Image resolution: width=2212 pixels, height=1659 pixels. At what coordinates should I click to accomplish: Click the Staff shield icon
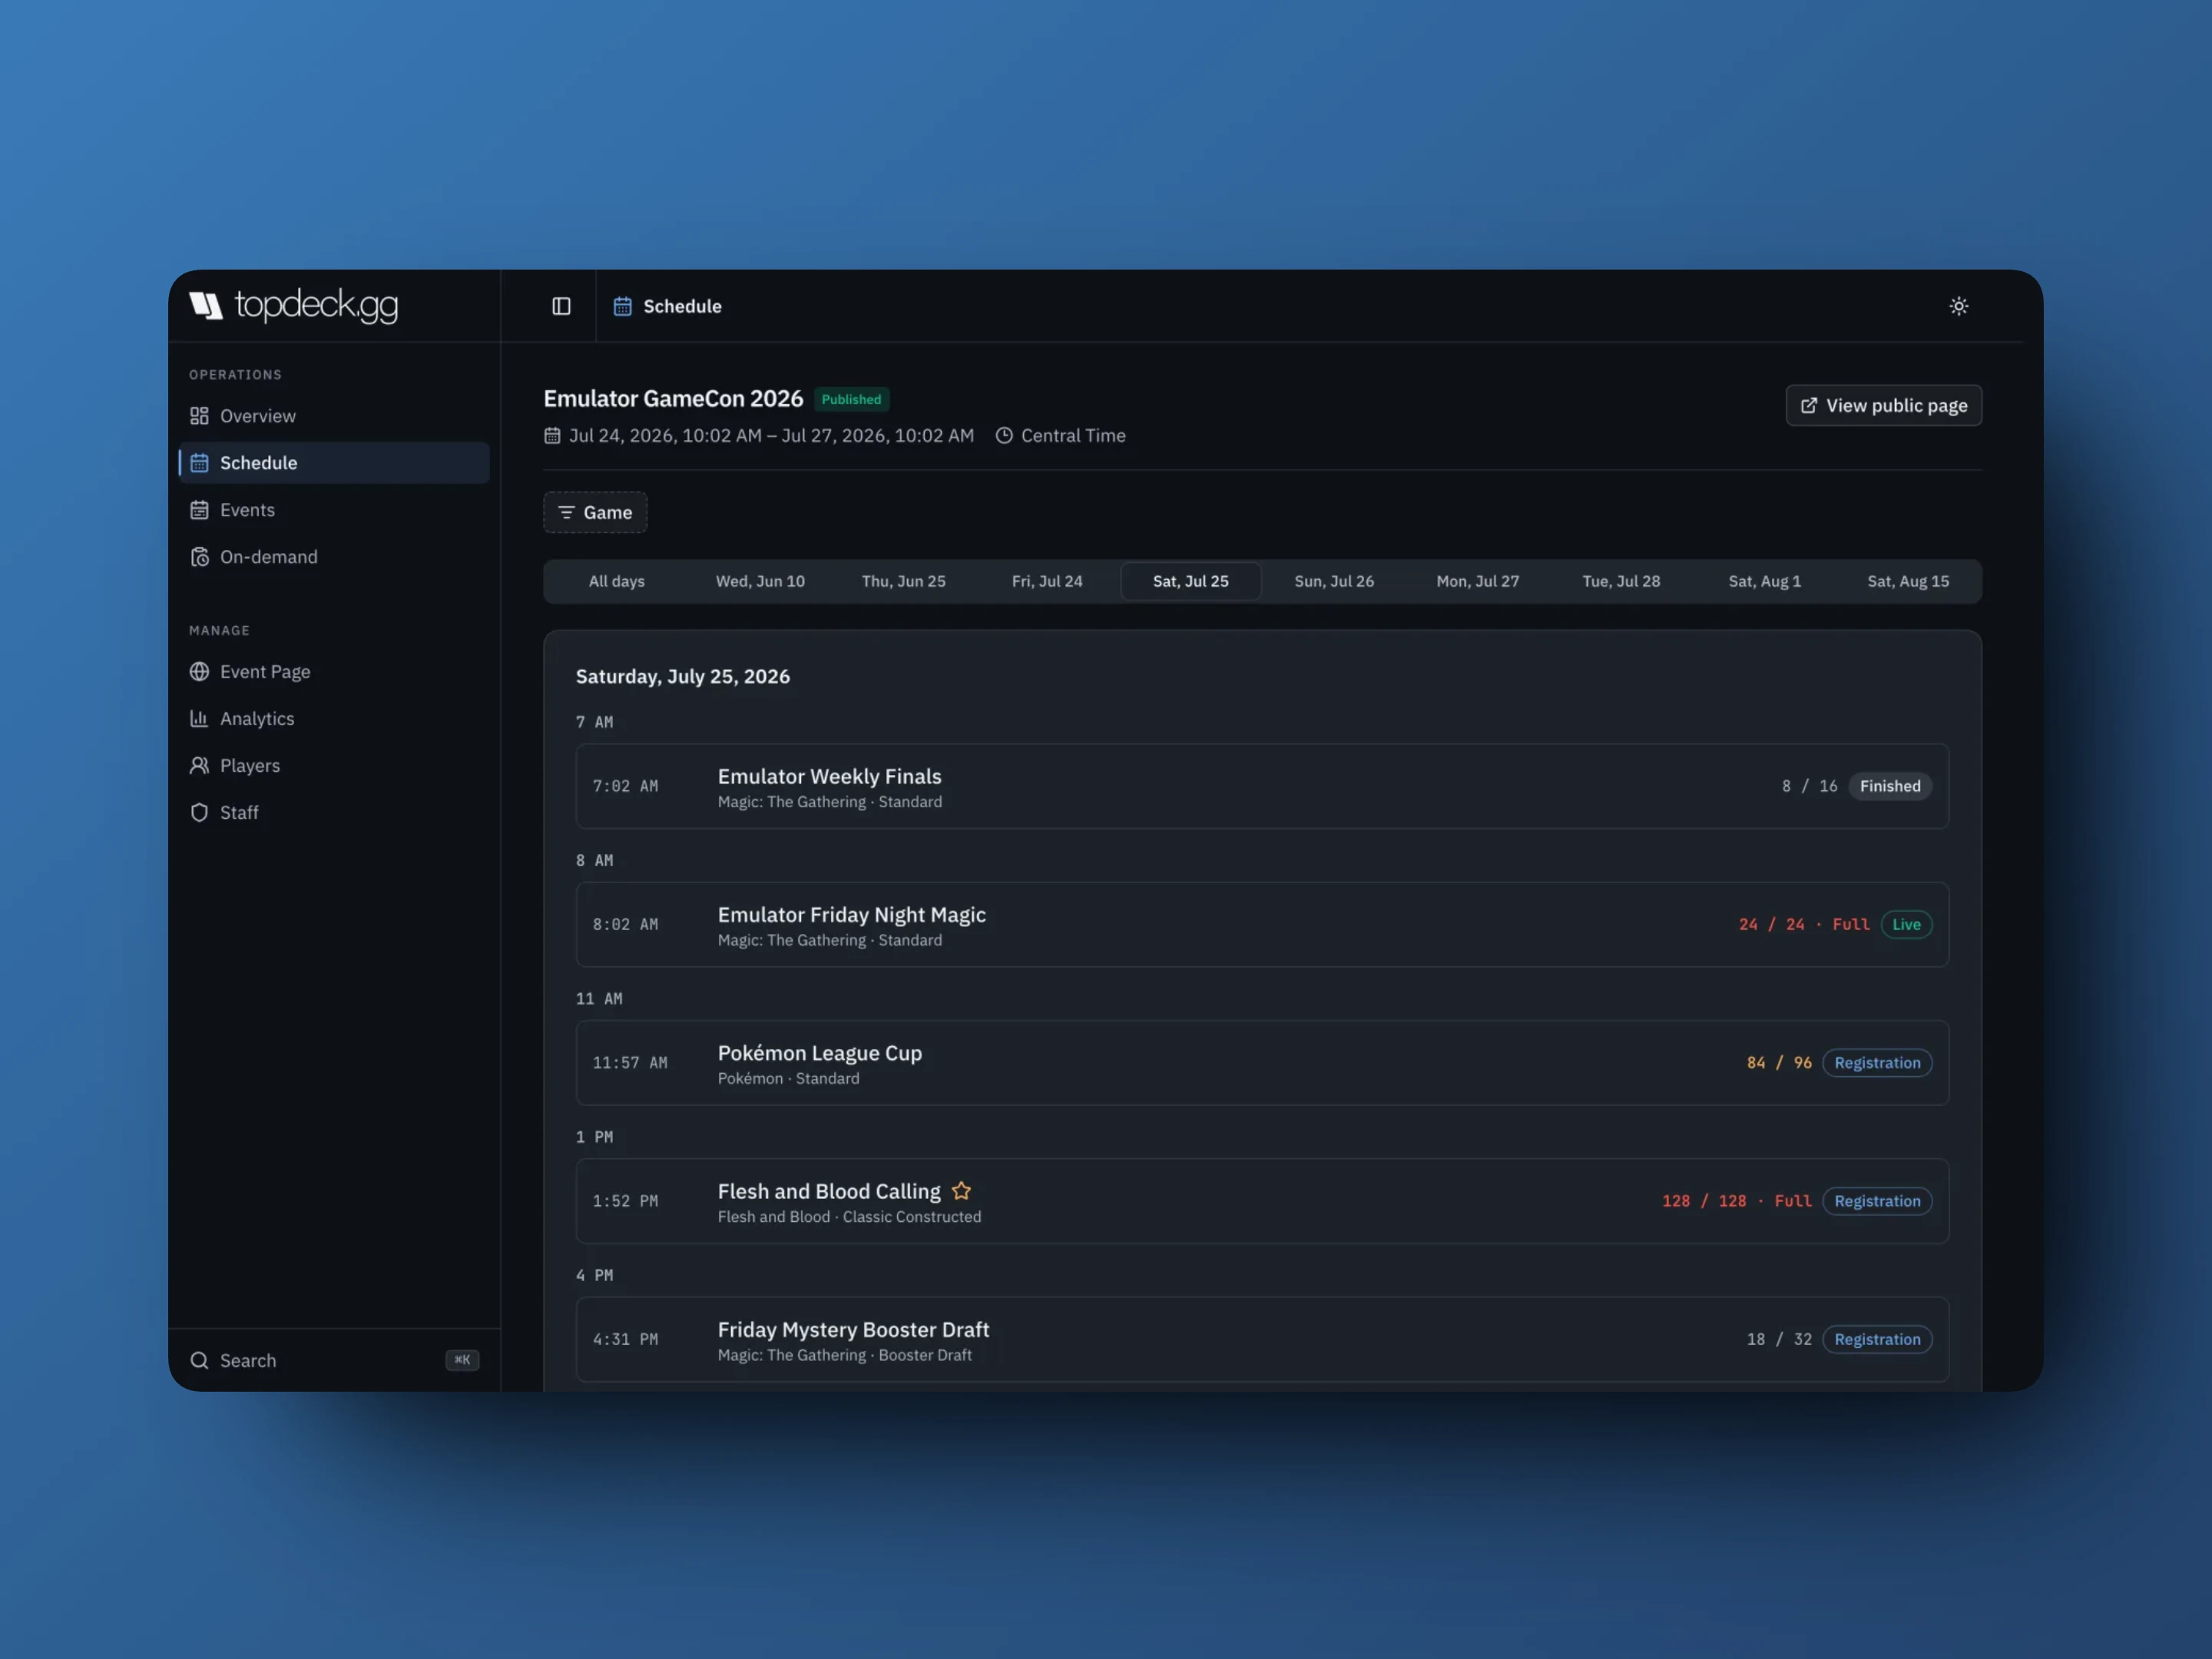200,813
